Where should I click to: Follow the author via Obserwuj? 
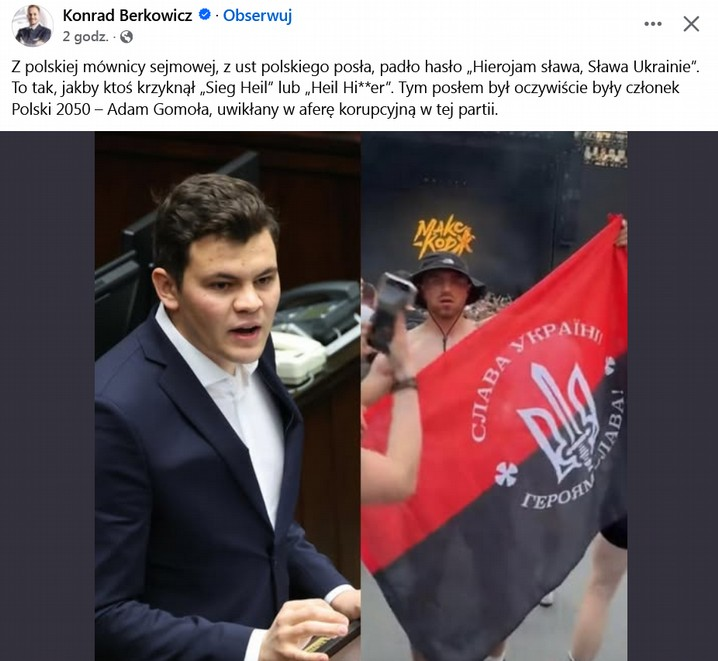click(257, 16)
